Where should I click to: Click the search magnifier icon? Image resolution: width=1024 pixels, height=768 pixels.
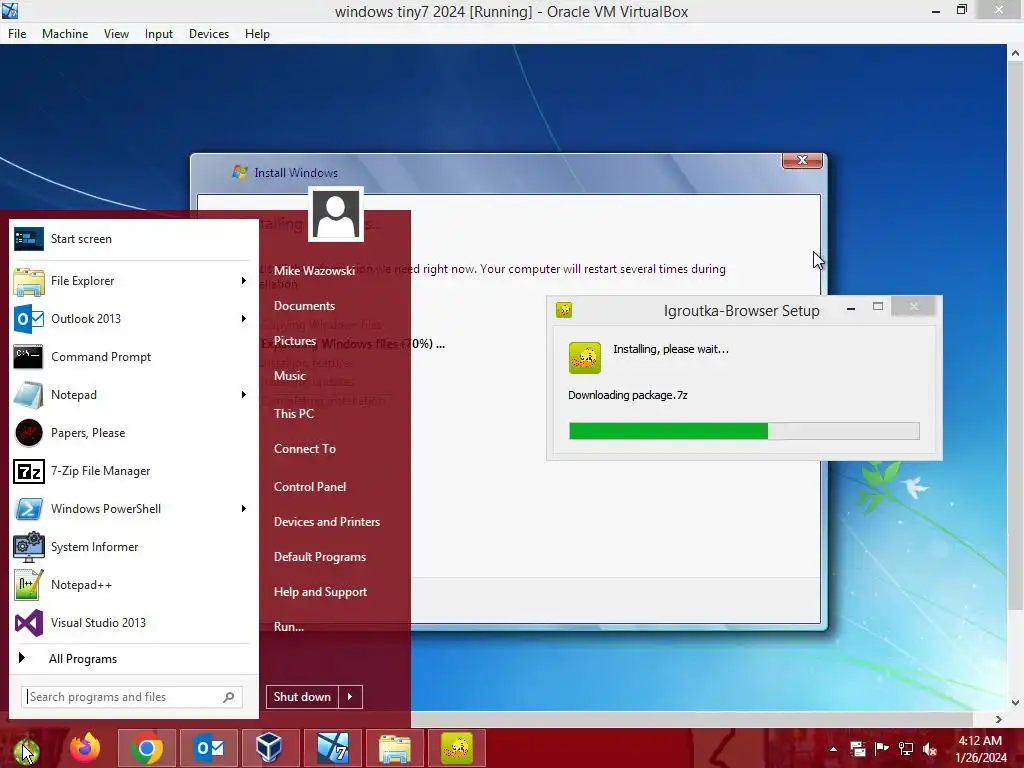229,697
